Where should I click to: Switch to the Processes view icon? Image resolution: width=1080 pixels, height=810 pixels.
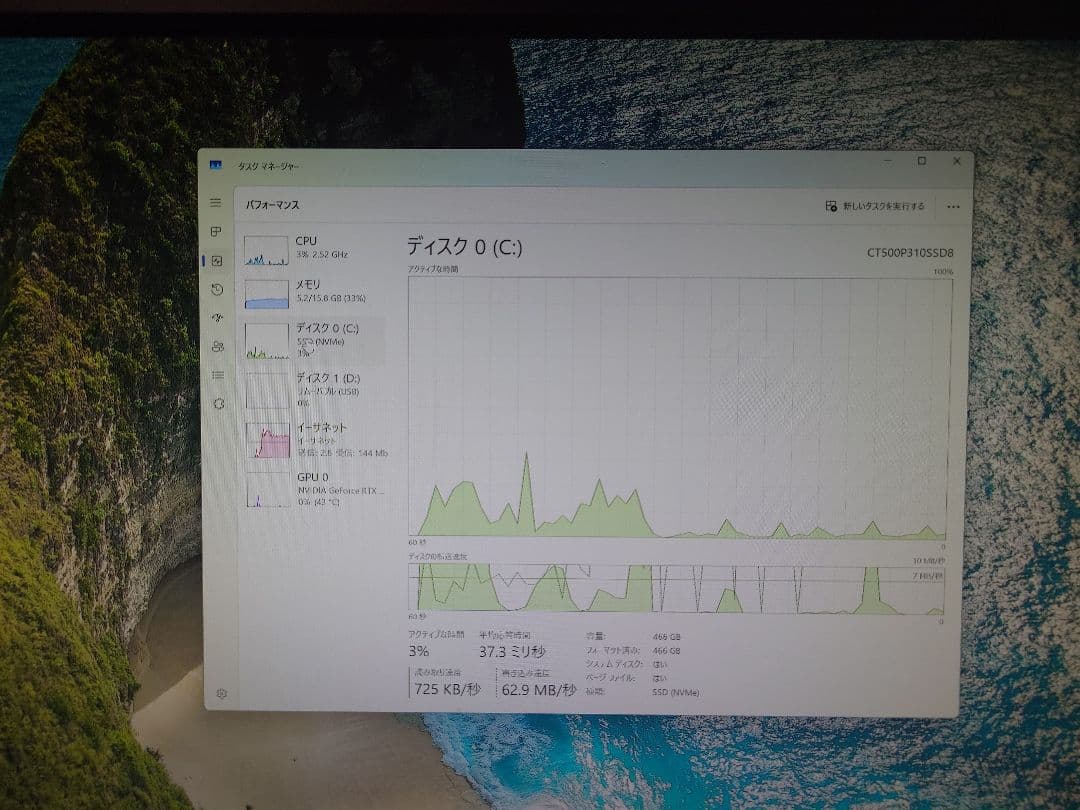coord(217,230)
